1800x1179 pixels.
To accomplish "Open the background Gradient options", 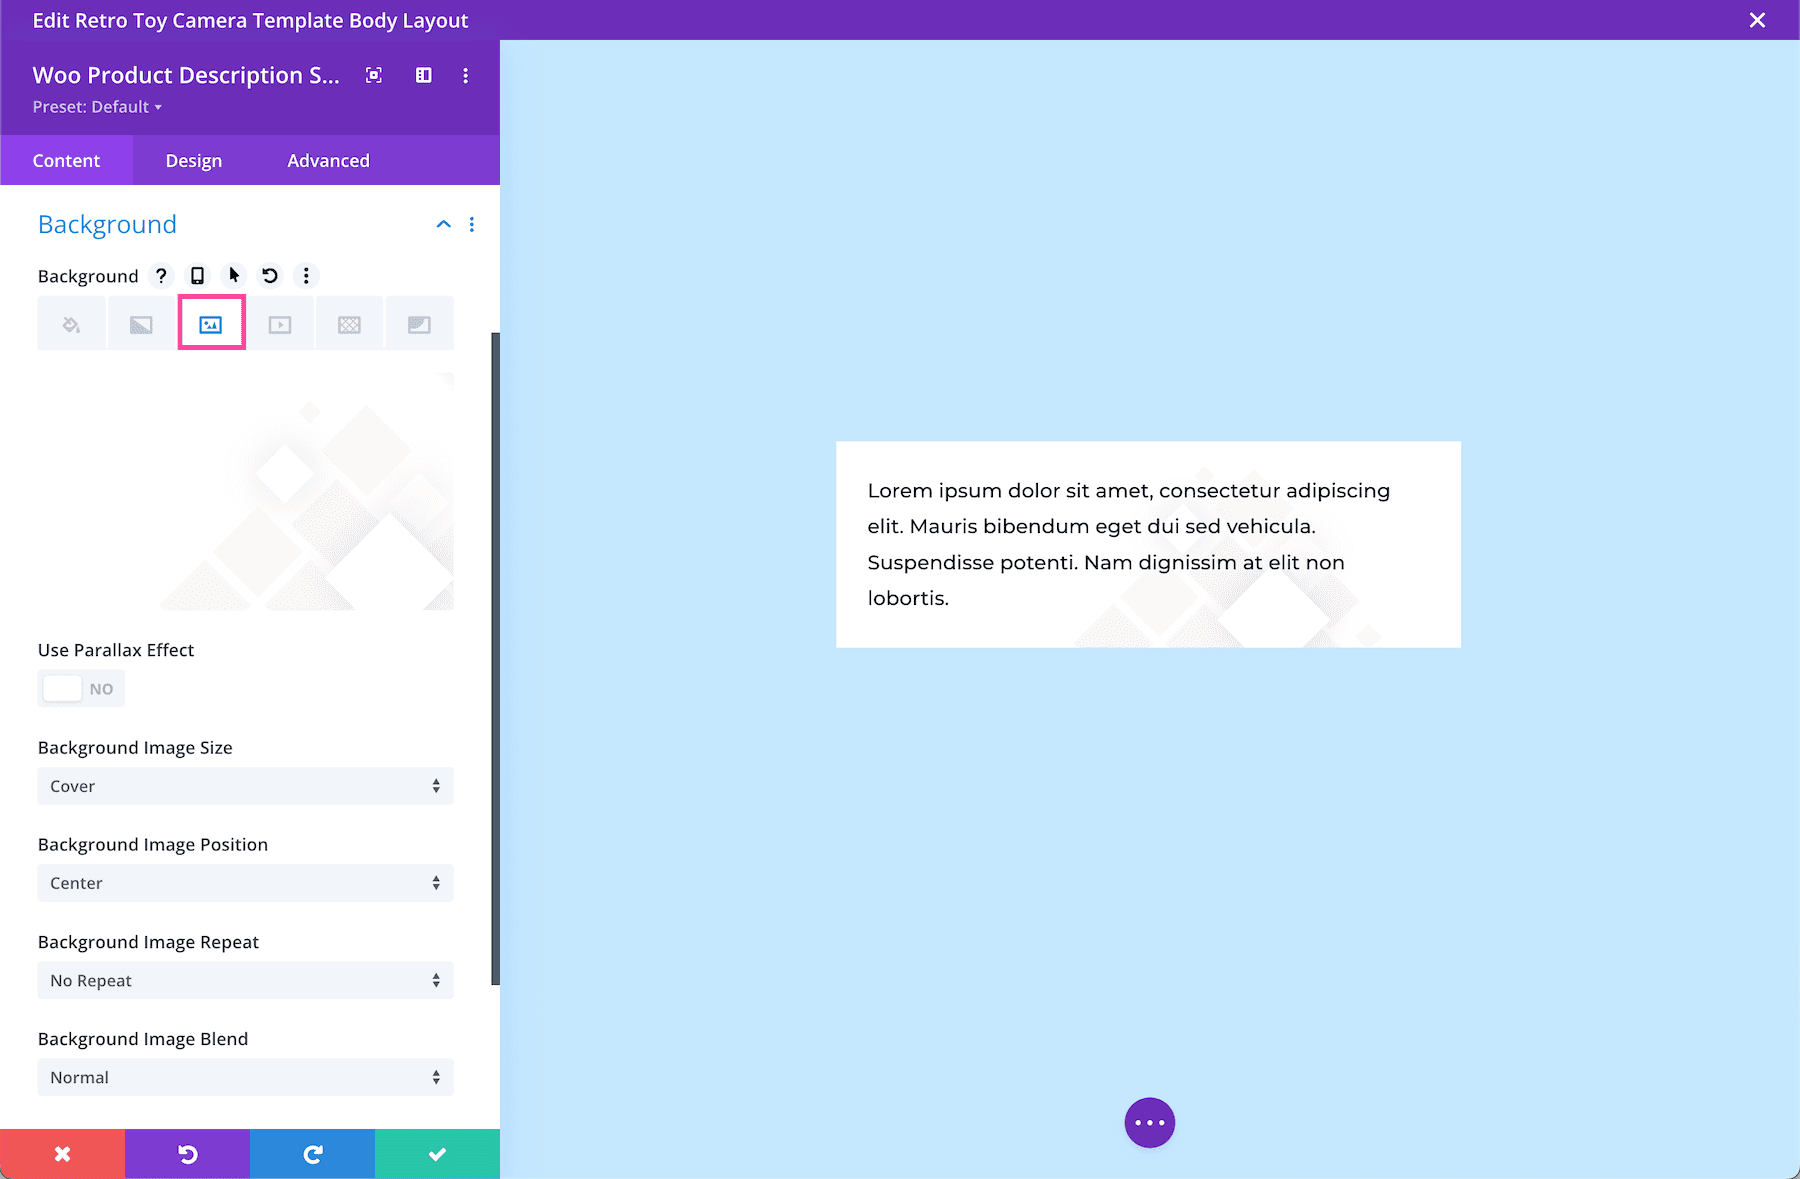I will (141, 323).
